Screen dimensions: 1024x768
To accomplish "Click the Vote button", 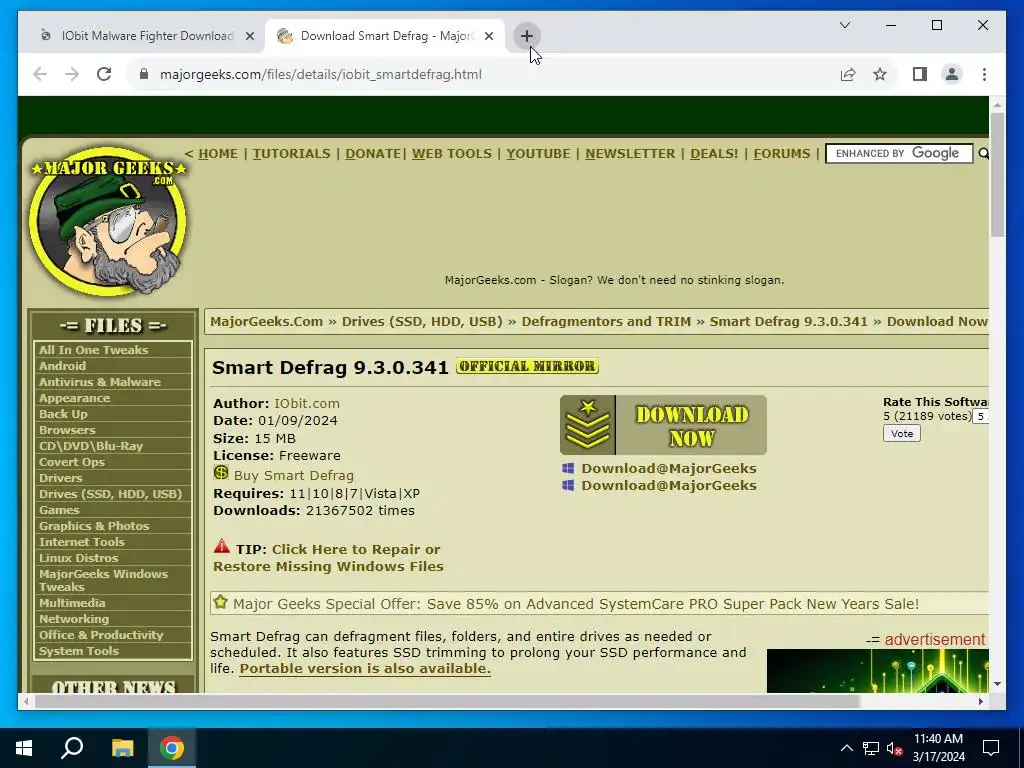I will (x=902, y=434).
